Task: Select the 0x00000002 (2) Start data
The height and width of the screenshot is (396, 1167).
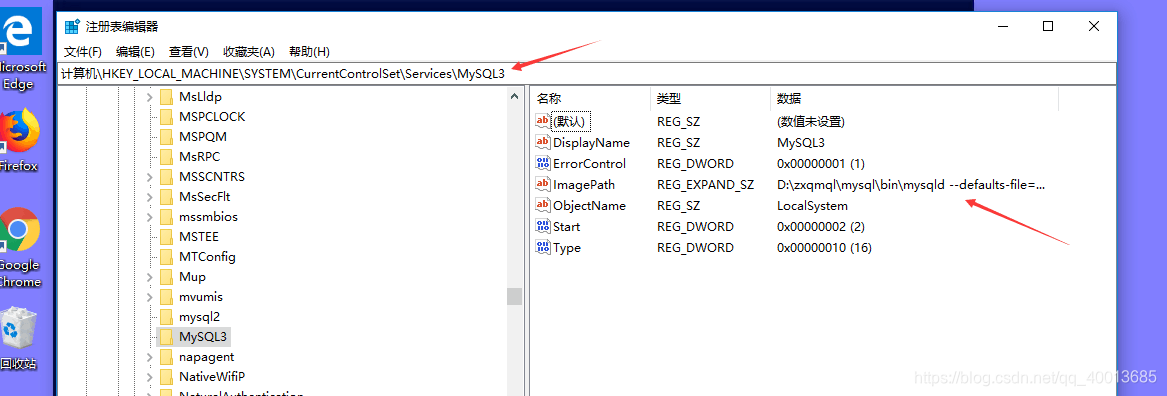Action: [821, 226]
